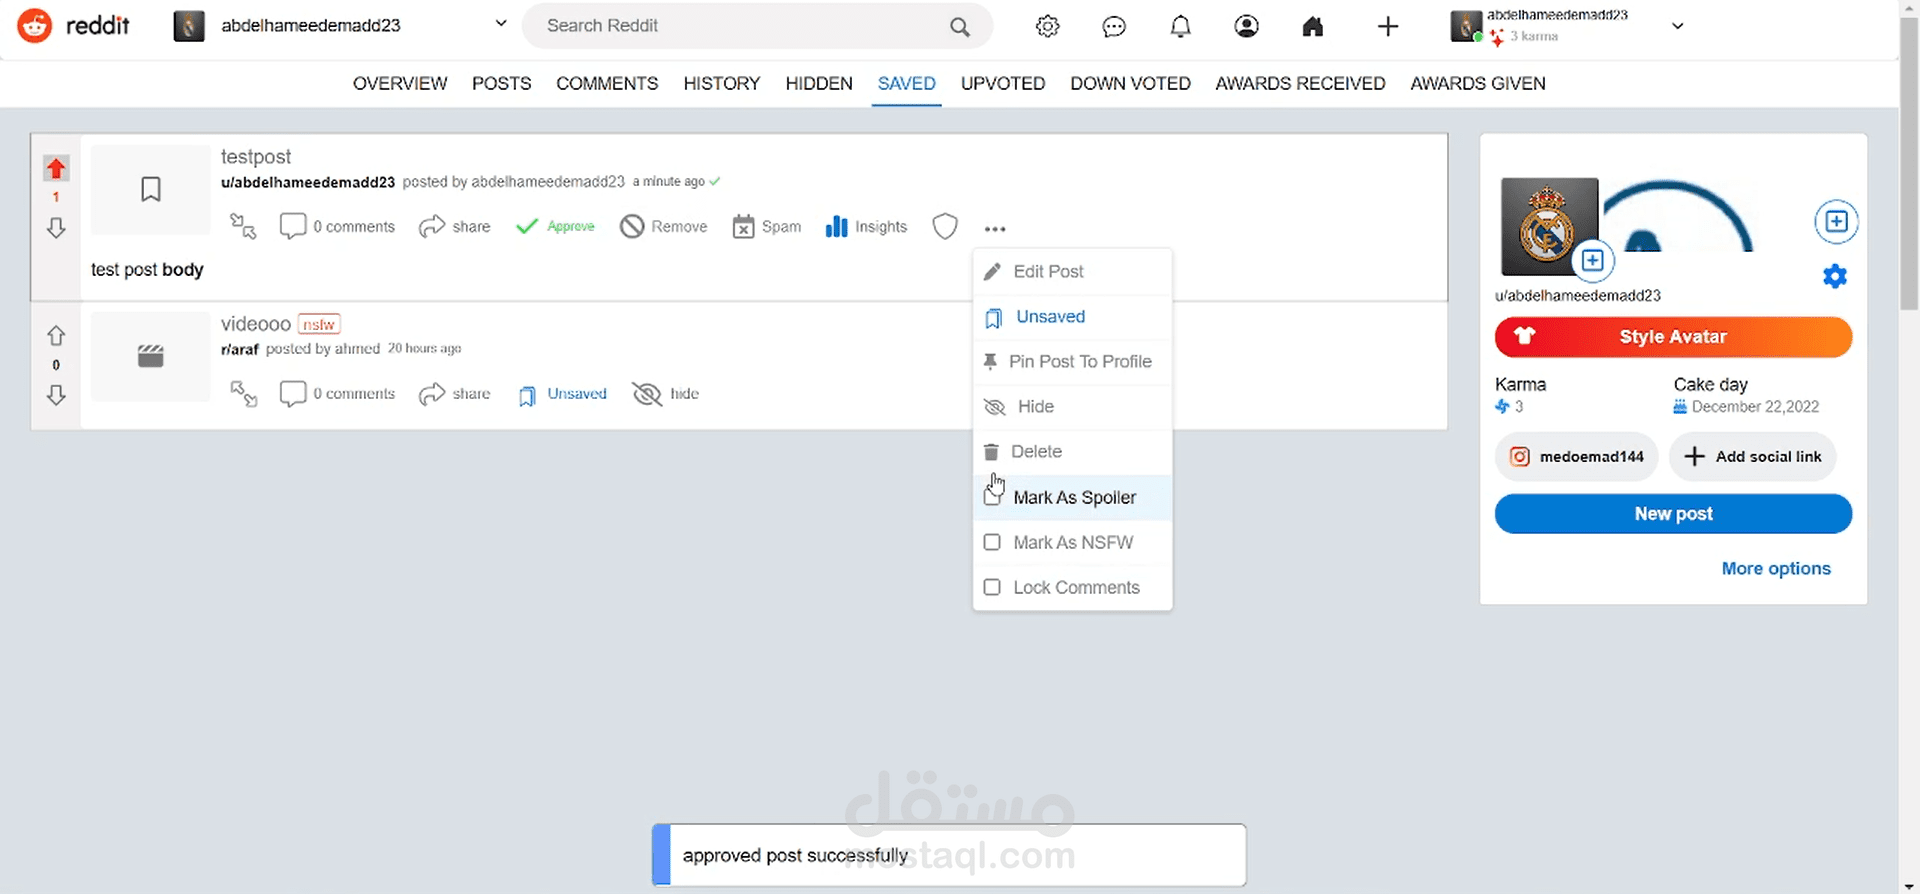Upvote the testpost post
The image size is (1920, 894).
pyautogui.click(x=56, y=168)
